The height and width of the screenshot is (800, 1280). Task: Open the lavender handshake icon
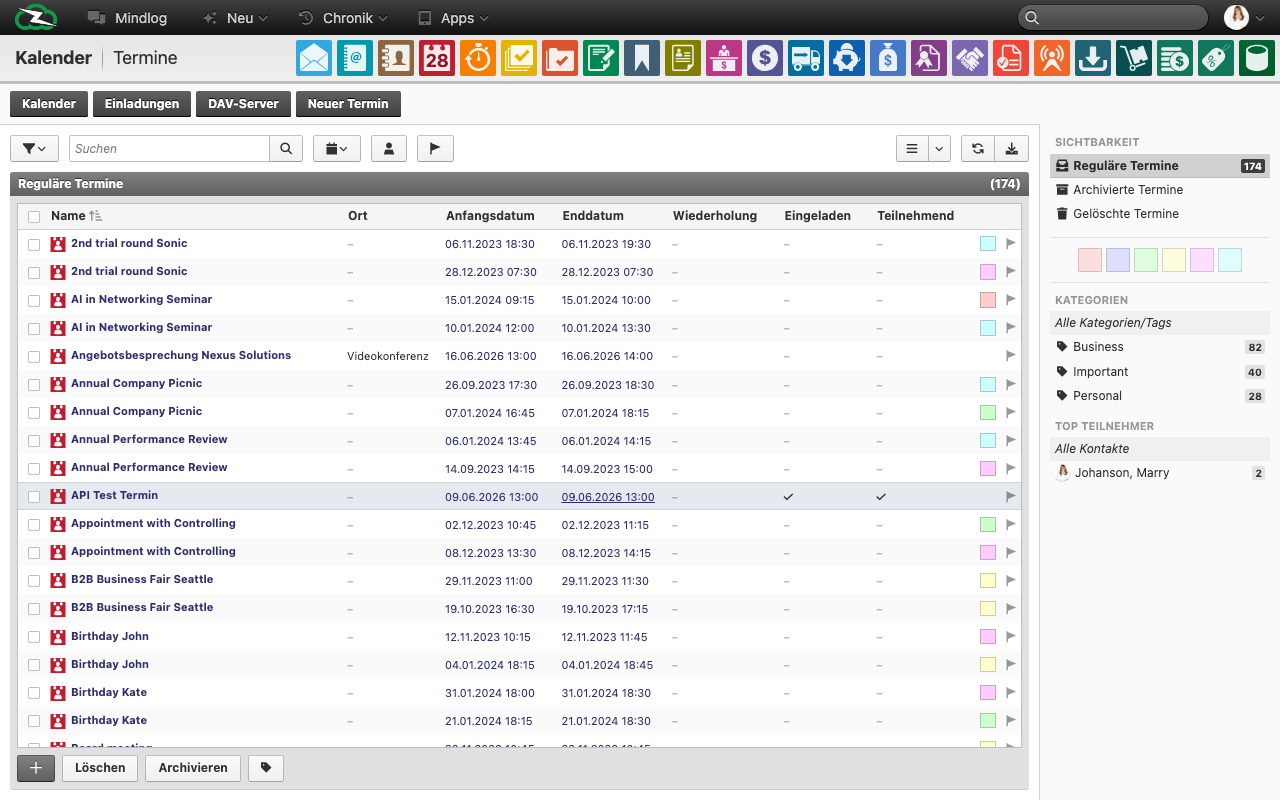[x=970, y=58]
